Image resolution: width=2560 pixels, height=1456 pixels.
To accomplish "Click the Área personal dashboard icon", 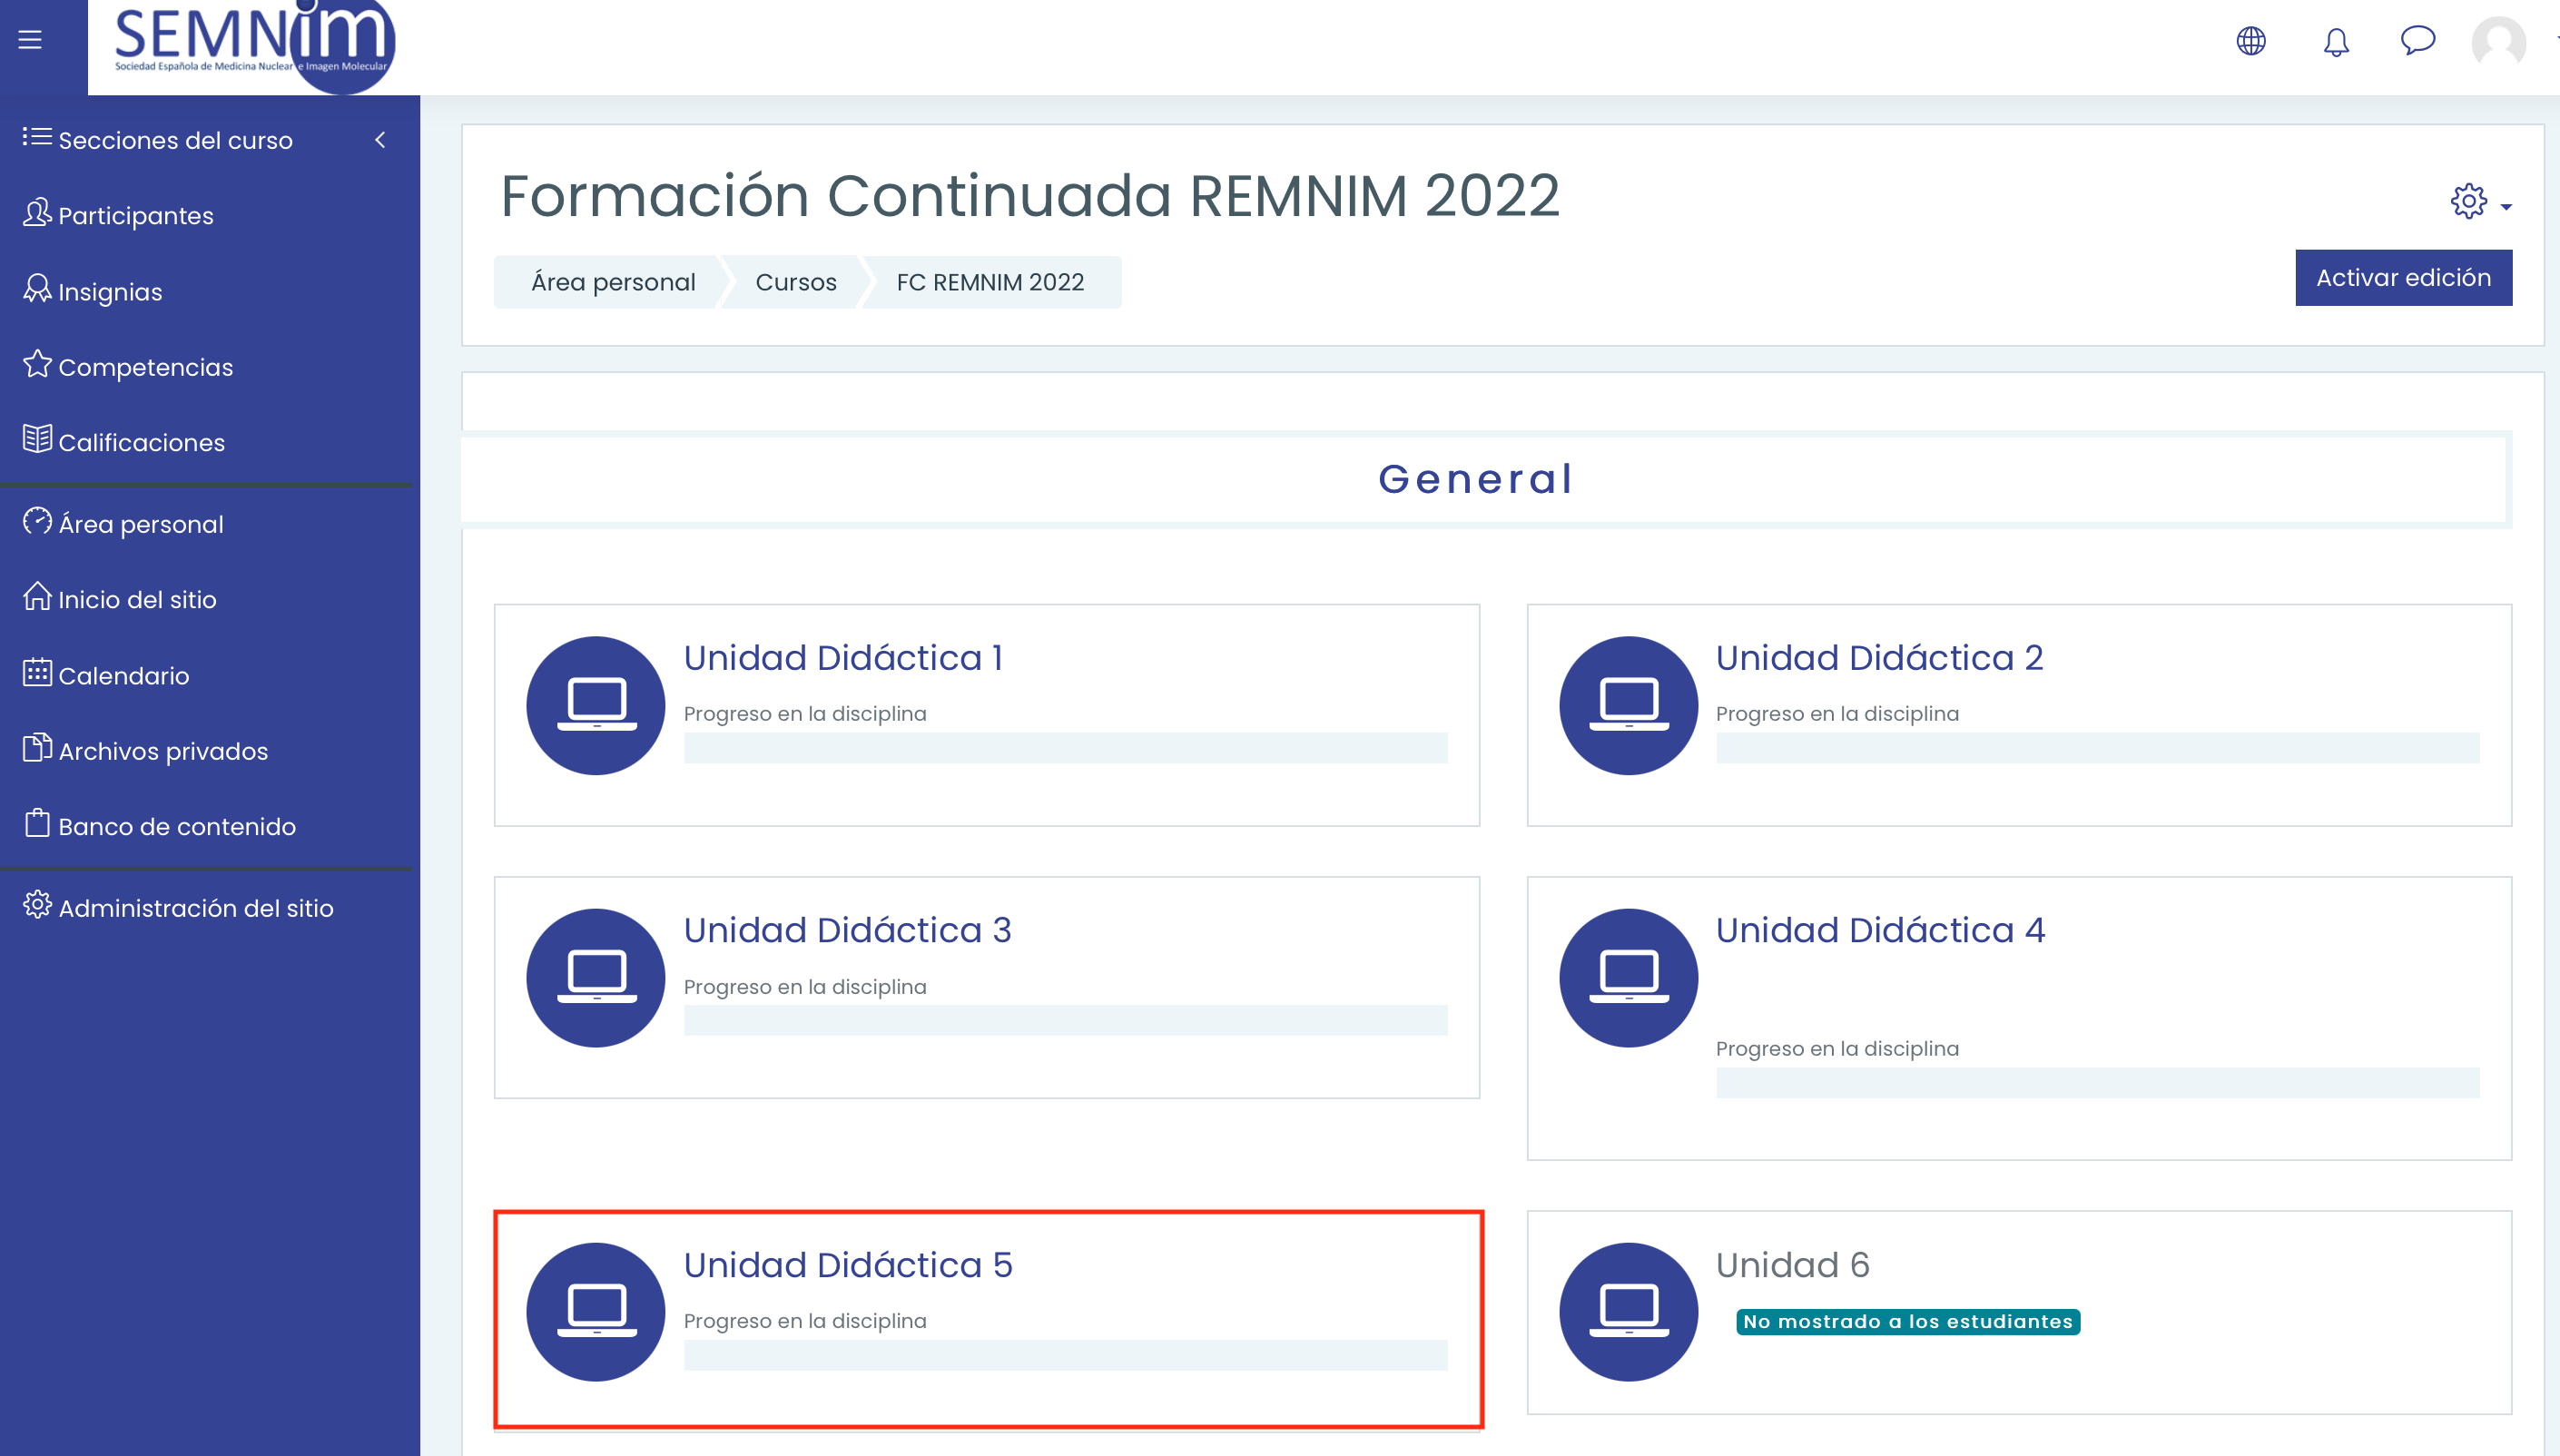I will click(37, 520).
